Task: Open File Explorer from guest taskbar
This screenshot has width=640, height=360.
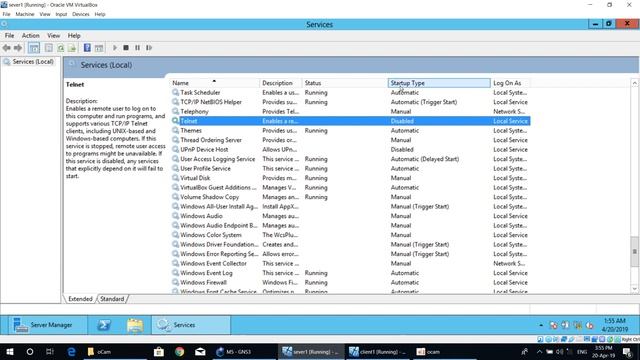Action: [135, 325]
